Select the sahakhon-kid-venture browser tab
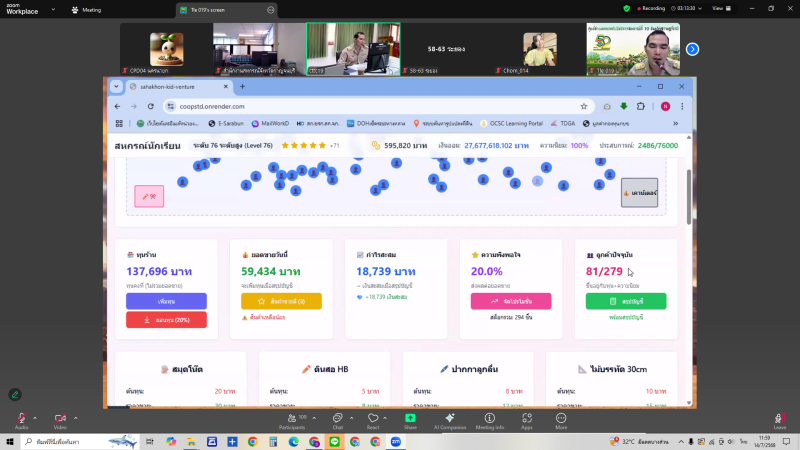This screenshot has height=450, width=800. [170, 87]
